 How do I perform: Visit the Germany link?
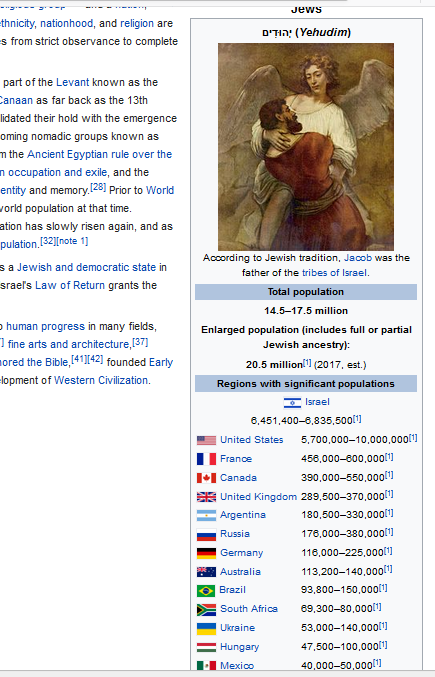click(x=242, y=553)
